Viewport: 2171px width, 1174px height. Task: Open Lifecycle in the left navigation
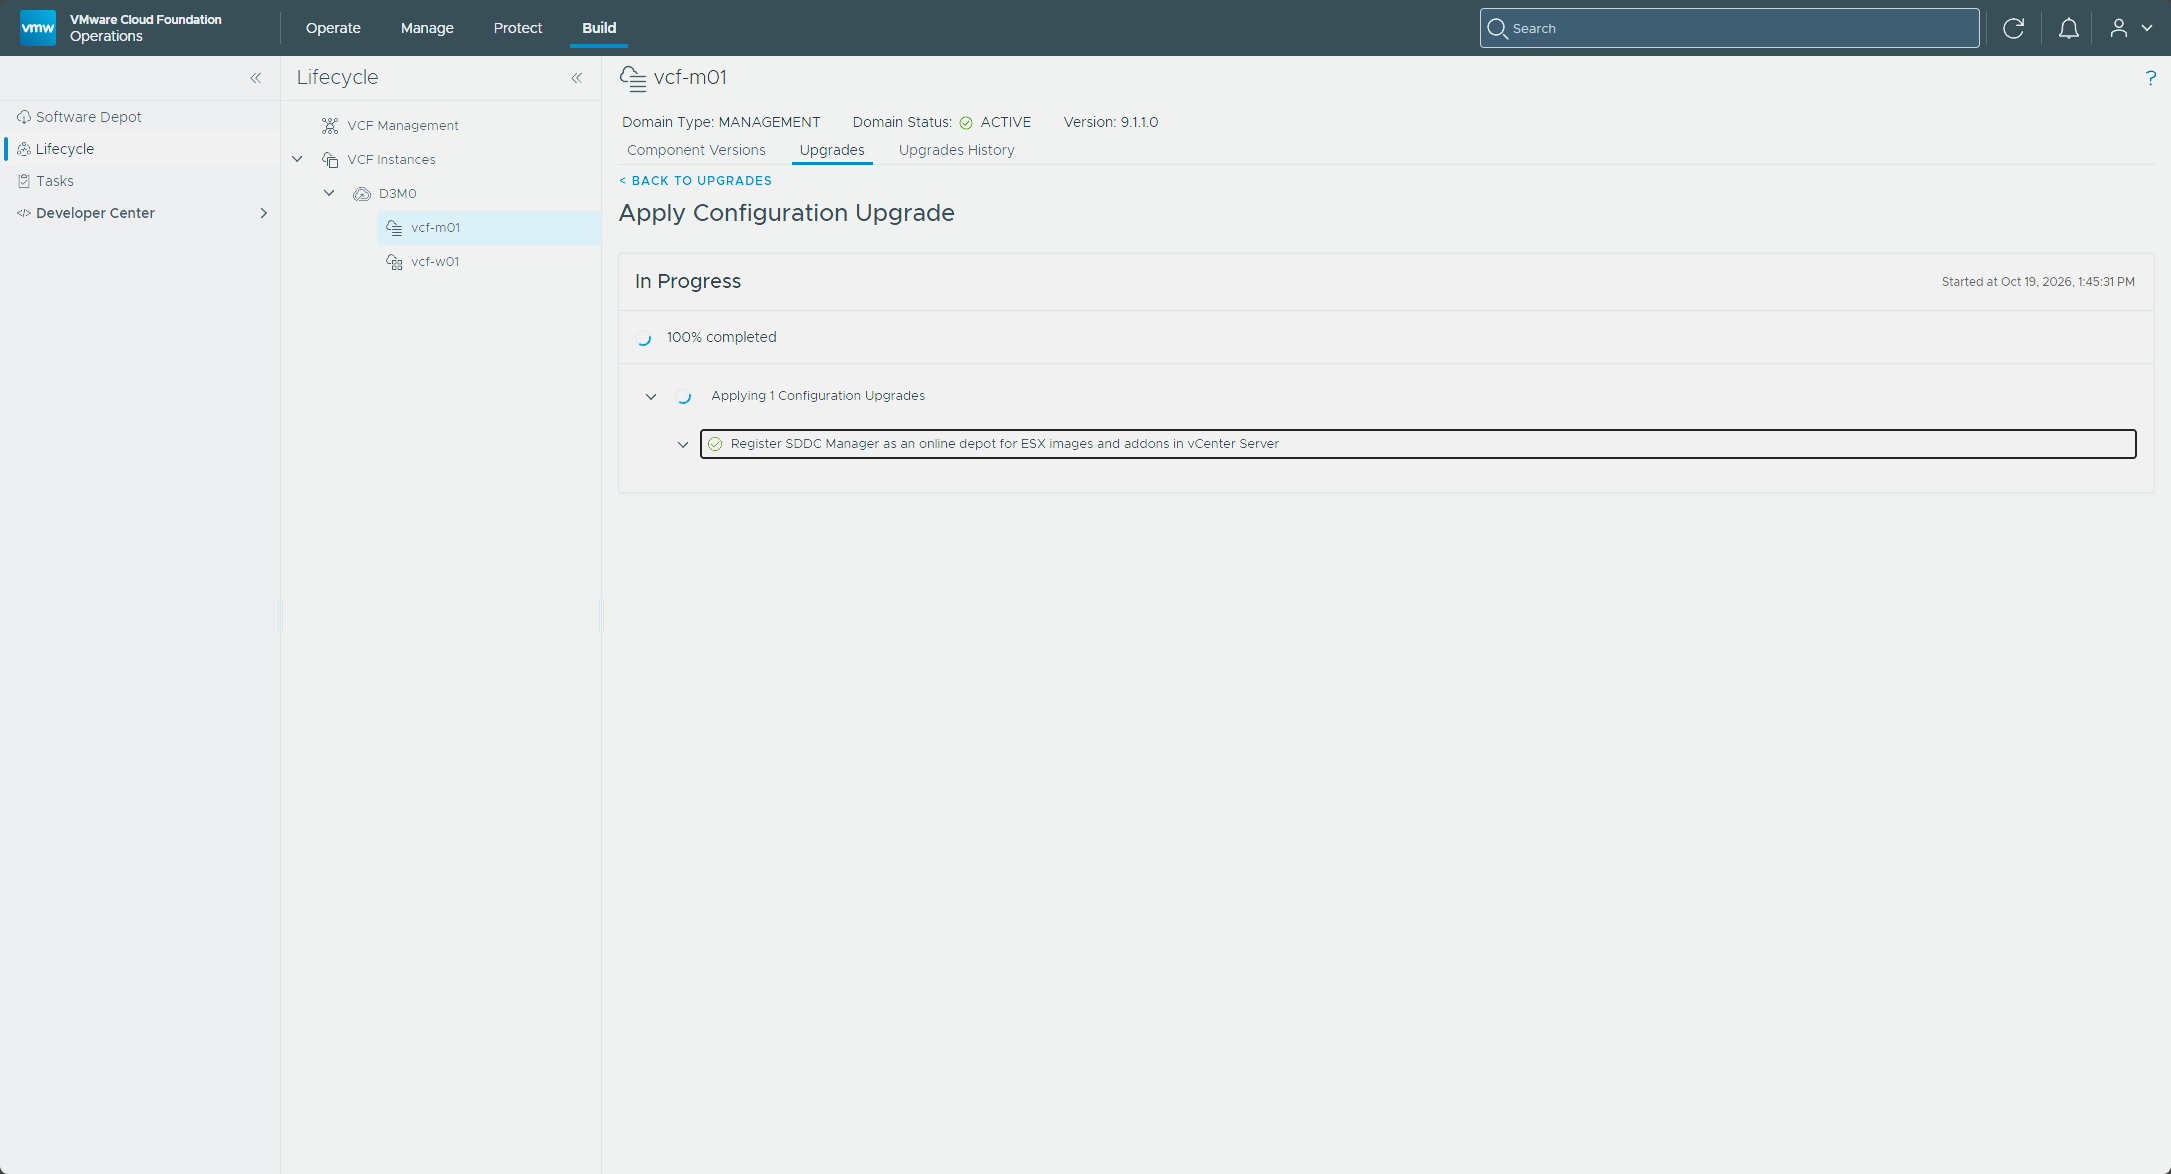coord(65,149)
